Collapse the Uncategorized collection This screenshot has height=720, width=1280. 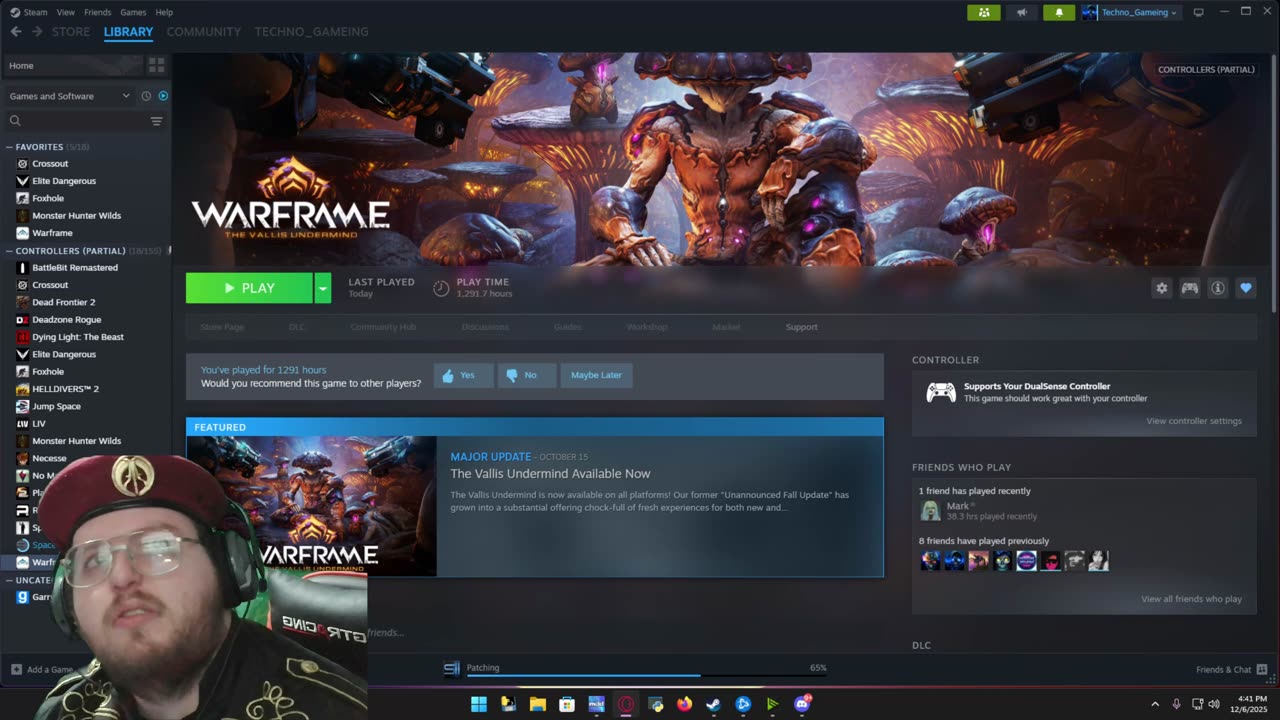10,580
